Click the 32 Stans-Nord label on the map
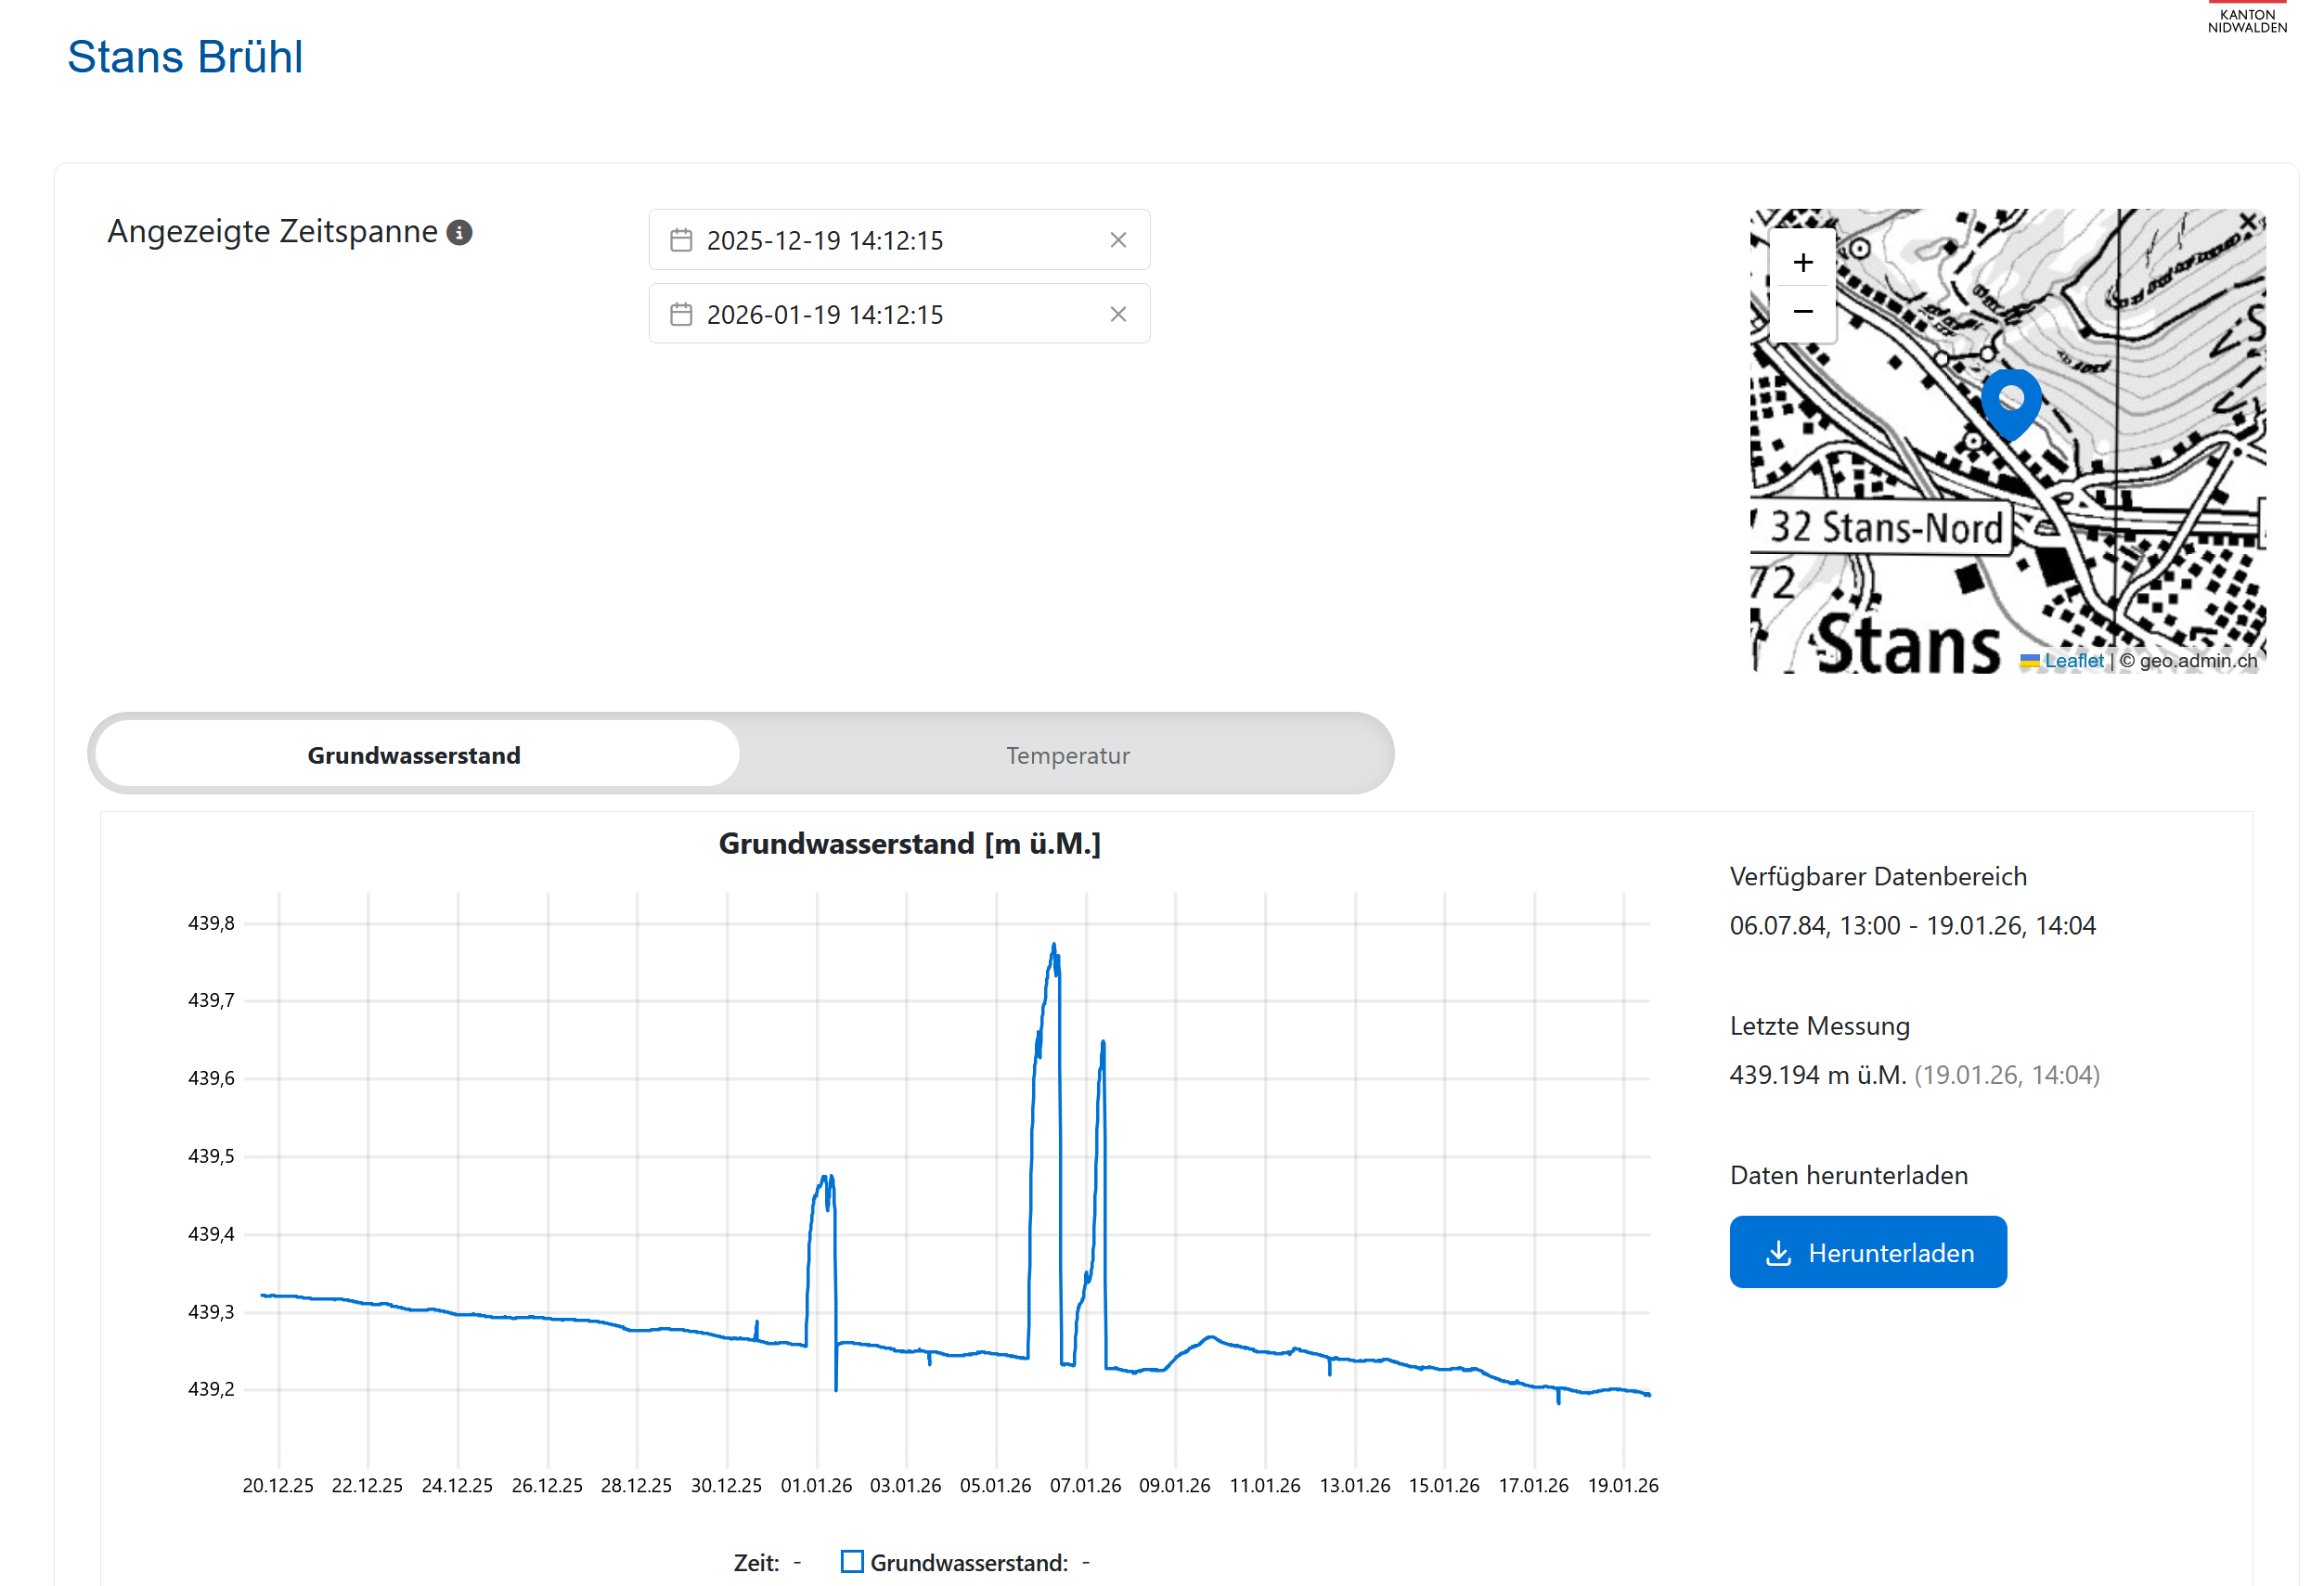The image size is (2324, 1586). (x=1885, y=527)
